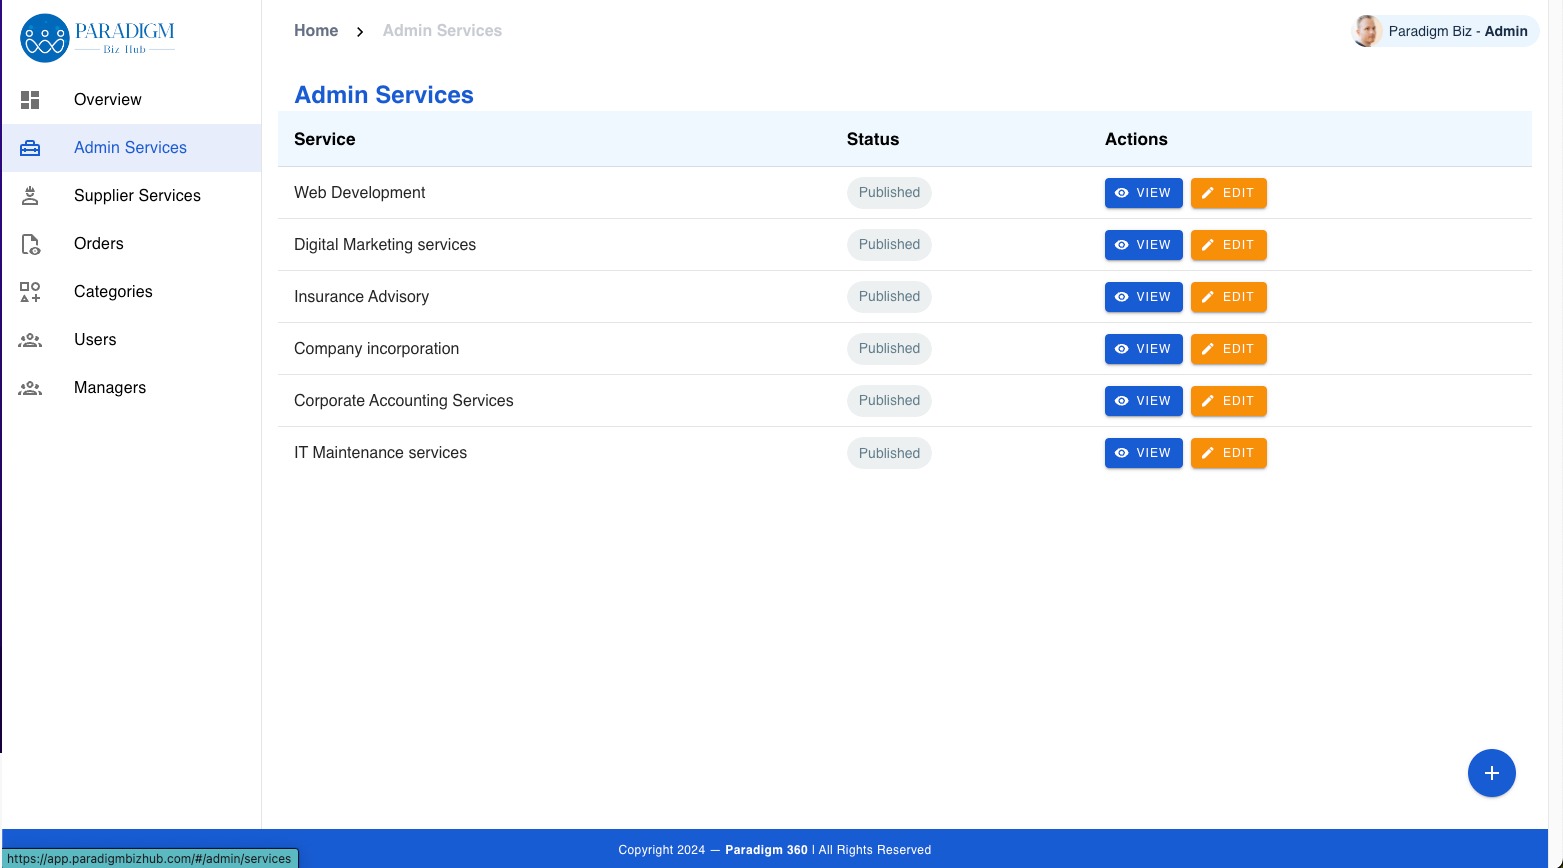Click the Admin Services briefcase icon

coord(30,148)
